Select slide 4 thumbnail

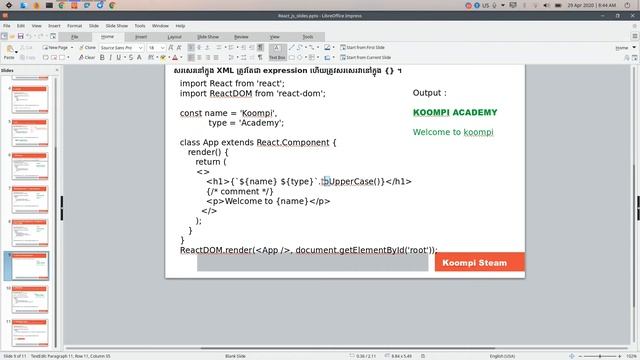click(30, 99)
